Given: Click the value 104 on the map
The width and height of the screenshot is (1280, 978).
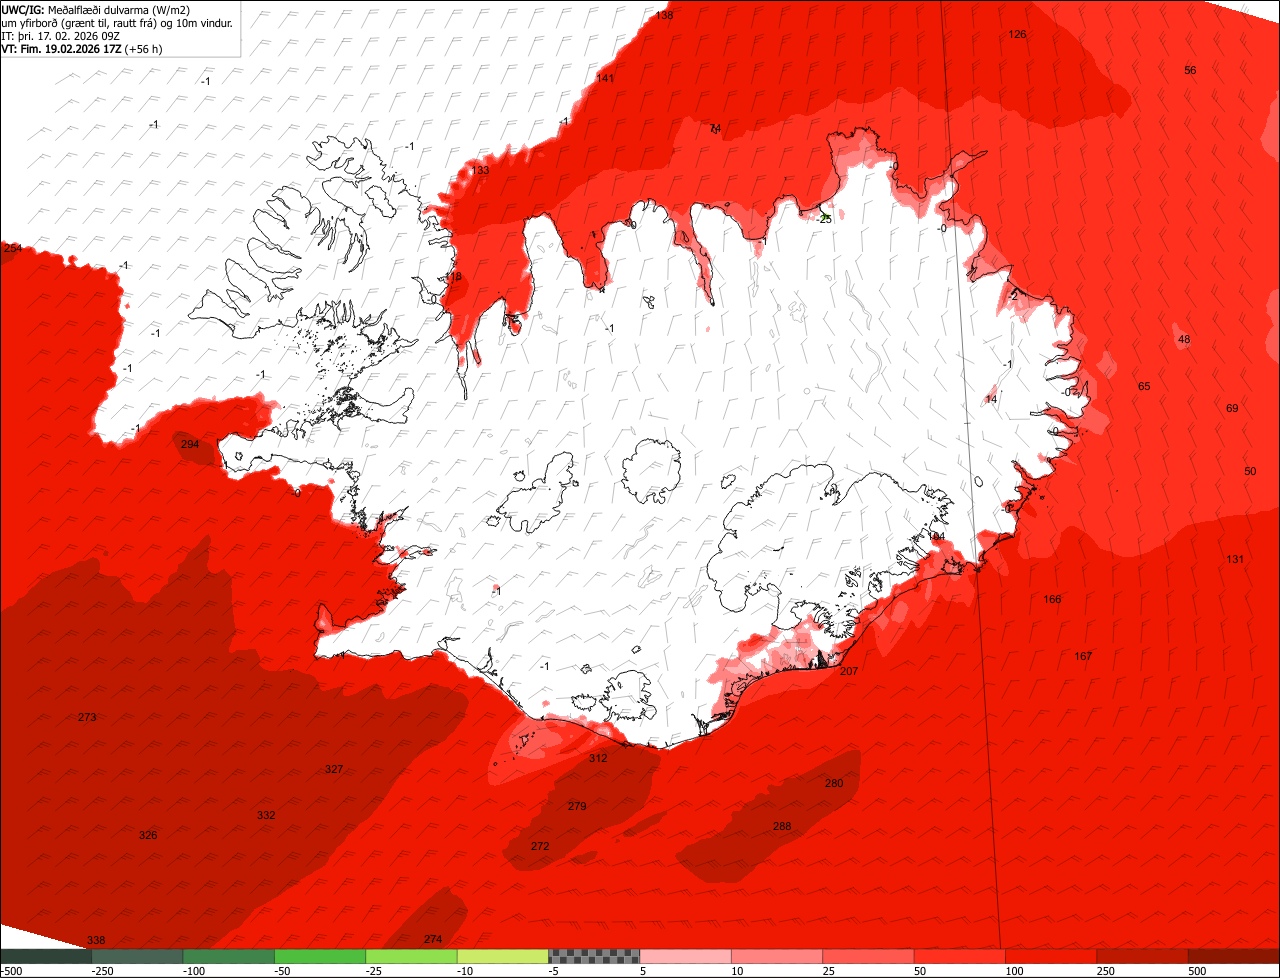Looking at the screenshot, I should [936, 537].
